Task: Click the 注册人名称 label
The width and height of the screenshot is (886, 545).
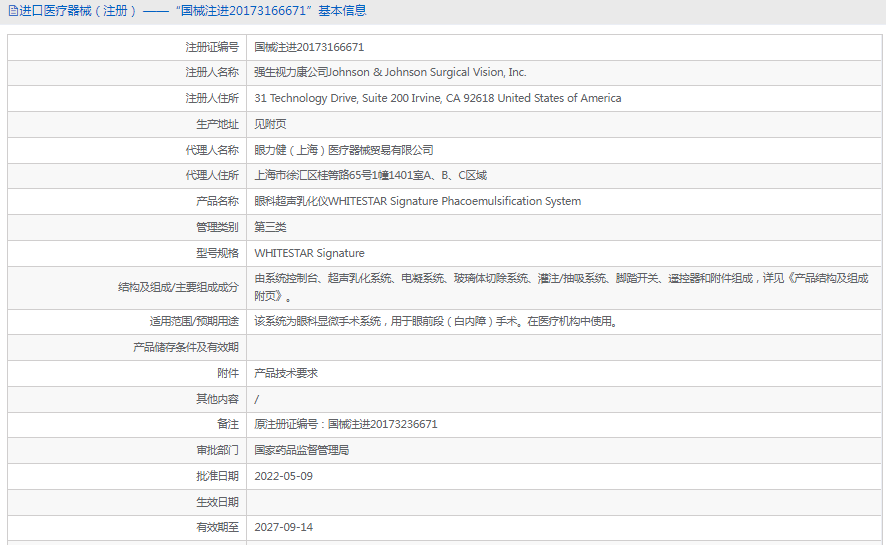Action: [212, 72]
